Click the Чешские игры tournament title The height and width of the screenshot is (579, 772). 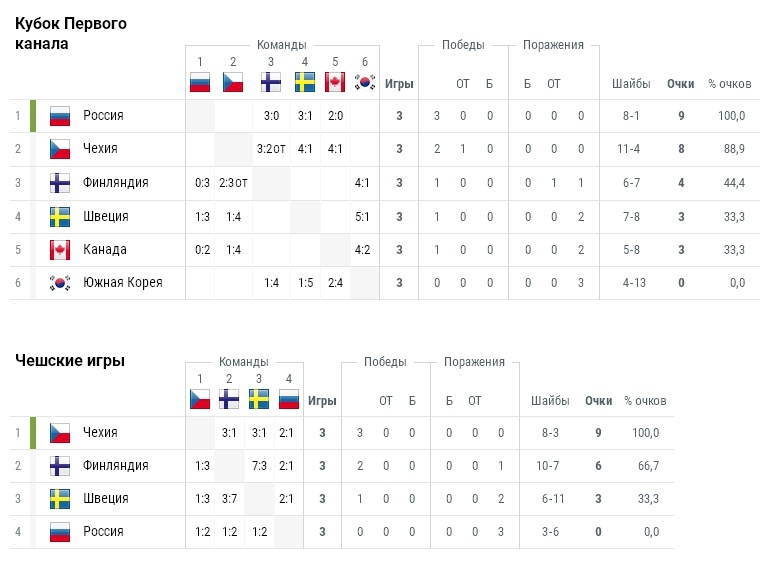pyautogui.click(x=70, y=361)
